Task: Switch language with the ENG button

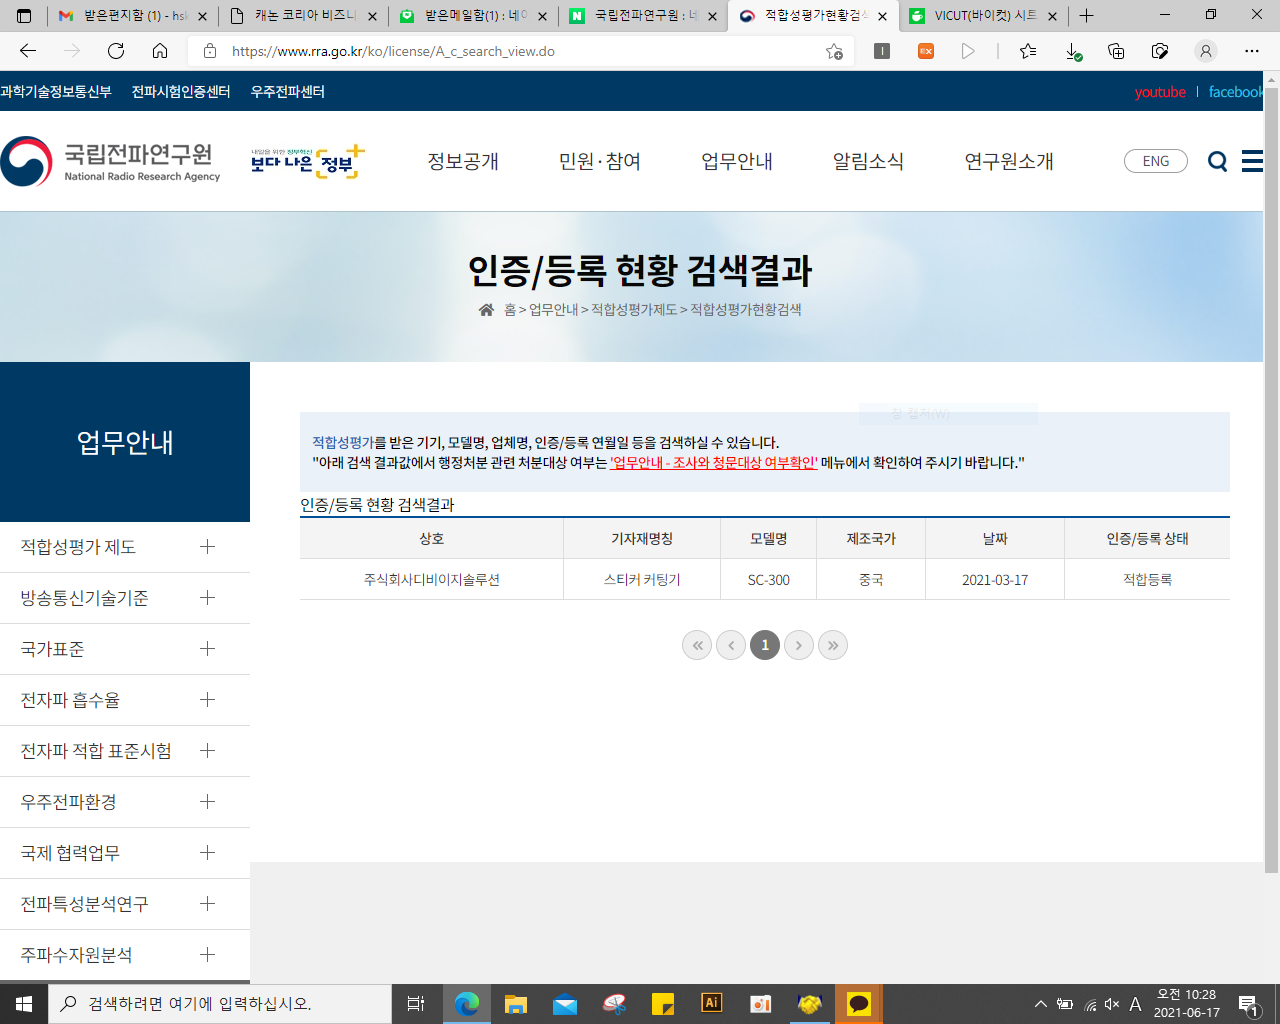Action: (1155, 162)
